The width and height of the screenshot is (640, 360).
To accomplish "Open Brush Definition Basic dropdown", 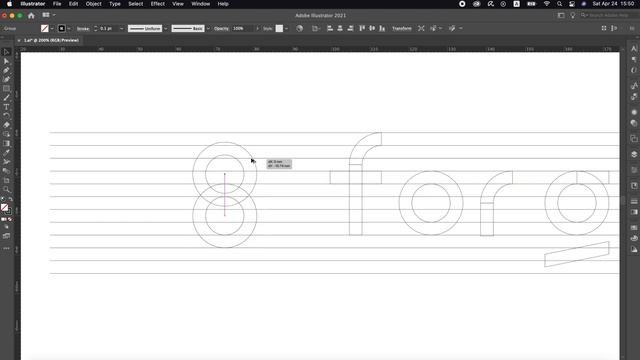I will pos(208,29).
